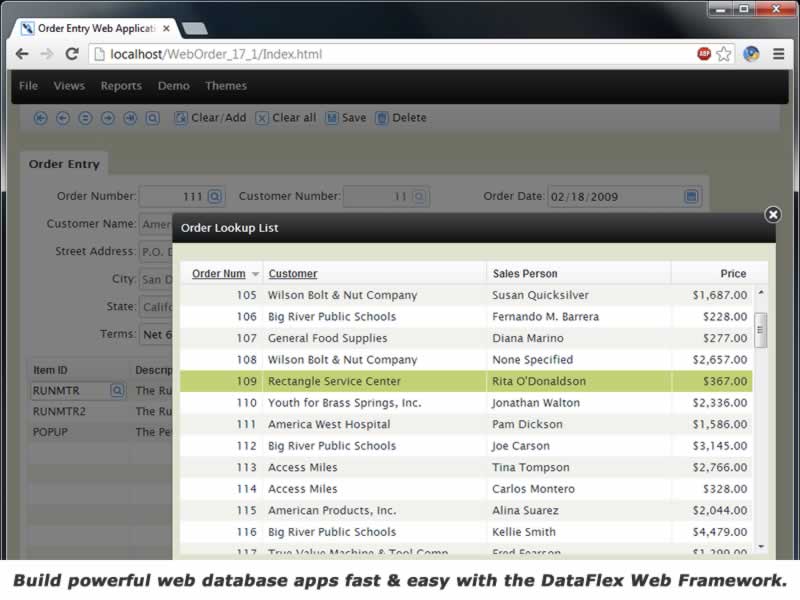The width and height of the screenshot is (800, 600).
Task: Click the previous record arrow icon
Action: click(63, 118)
